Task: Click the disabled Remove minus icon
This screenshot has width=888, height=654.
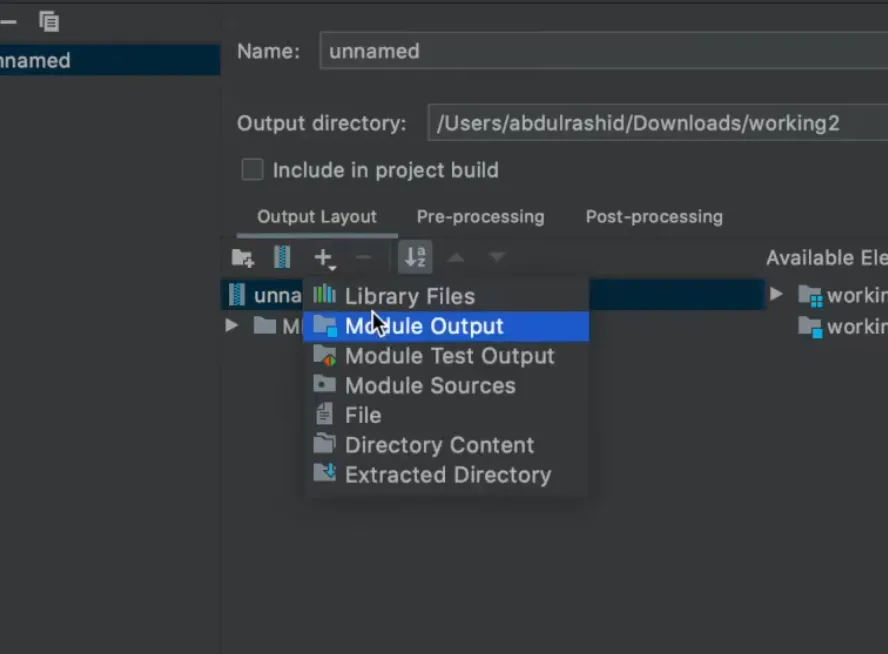Action: click(x=364, y=258)
